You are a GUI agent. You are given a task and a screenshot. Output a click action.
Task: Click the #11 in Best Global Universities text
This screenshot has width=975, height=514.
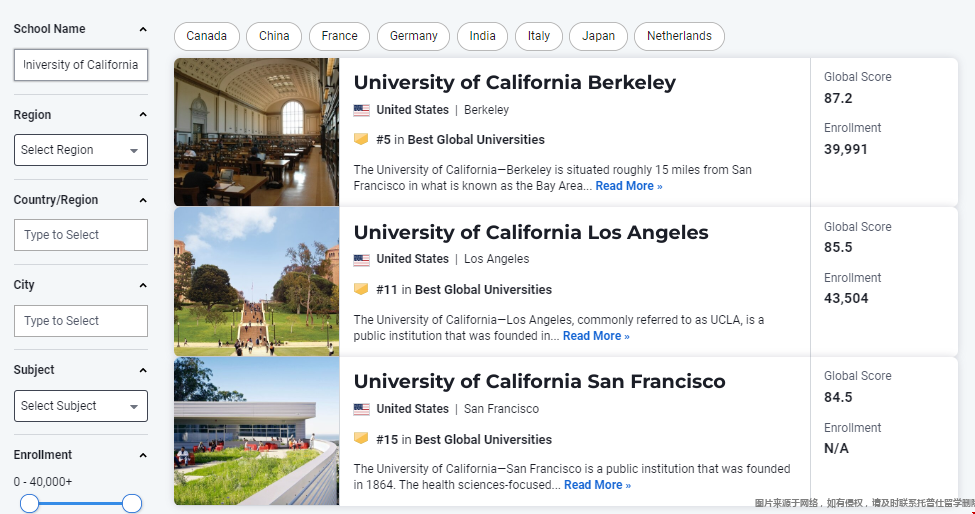pos(464,290)
